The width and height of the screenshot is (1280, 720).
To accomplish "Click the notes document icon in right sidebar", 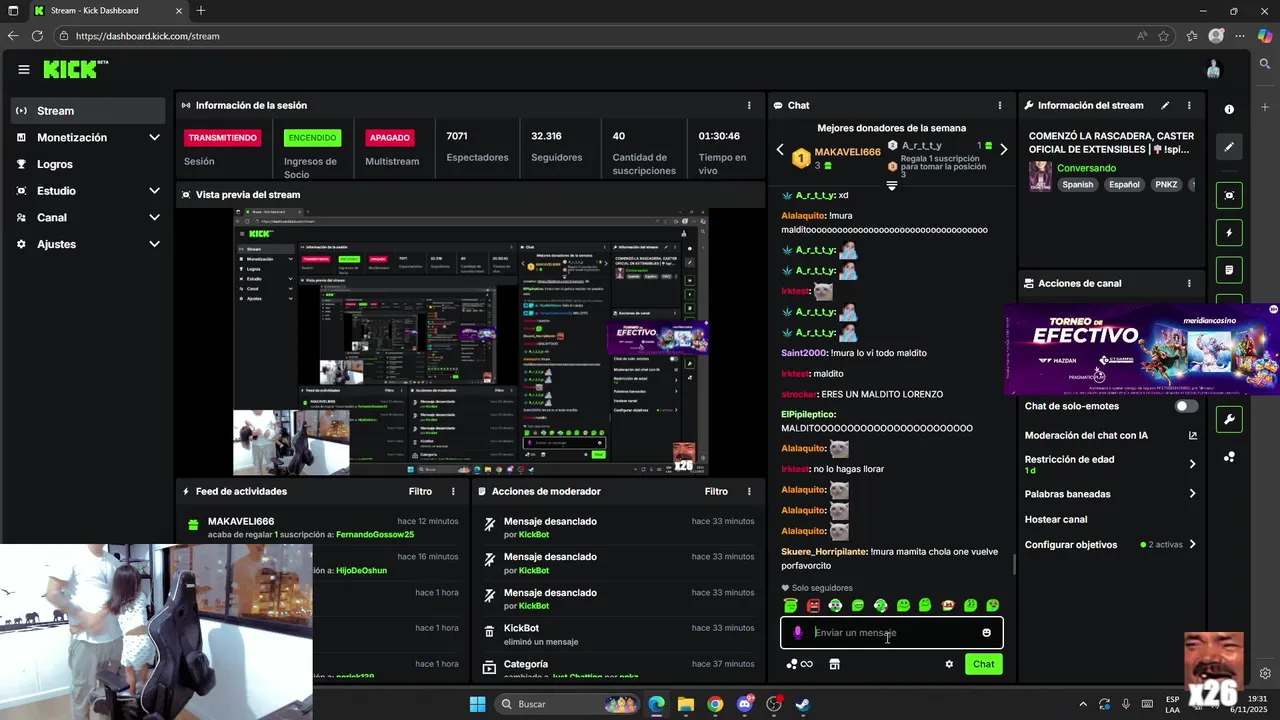I will [x=1229, y=270].
